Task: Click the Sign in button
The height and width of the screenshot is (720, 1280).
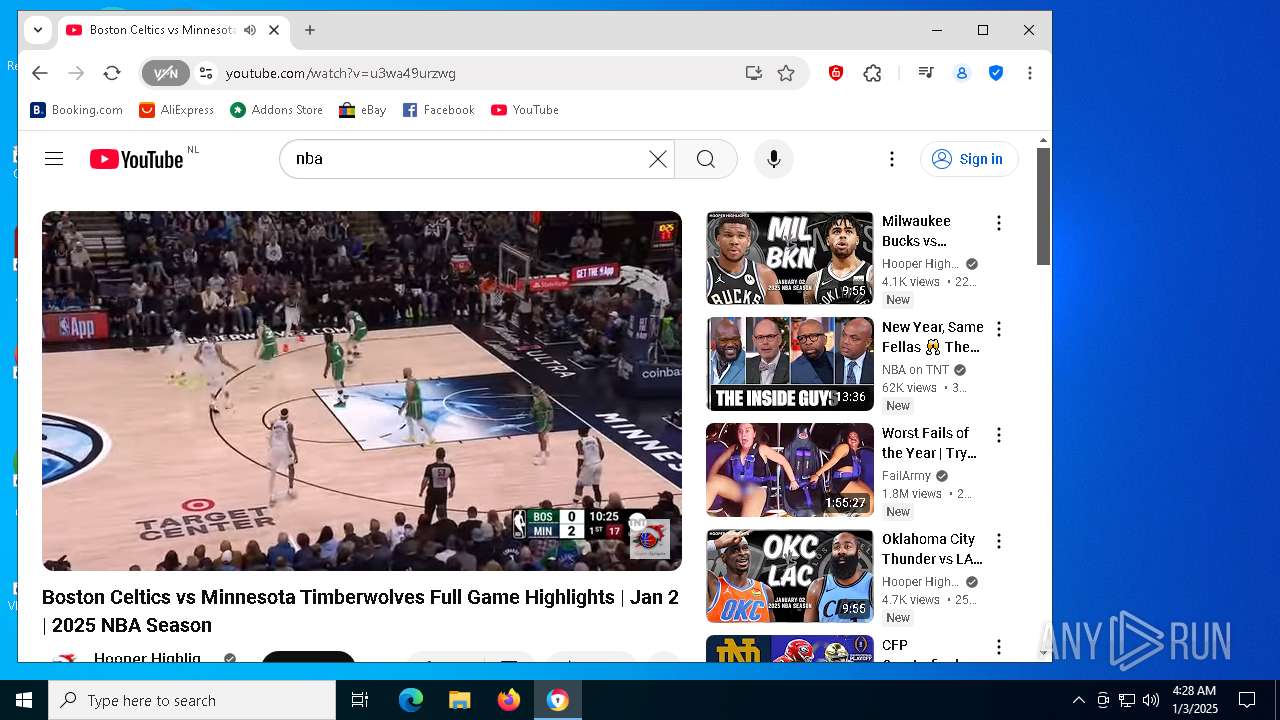Action: tap(968, 159)
